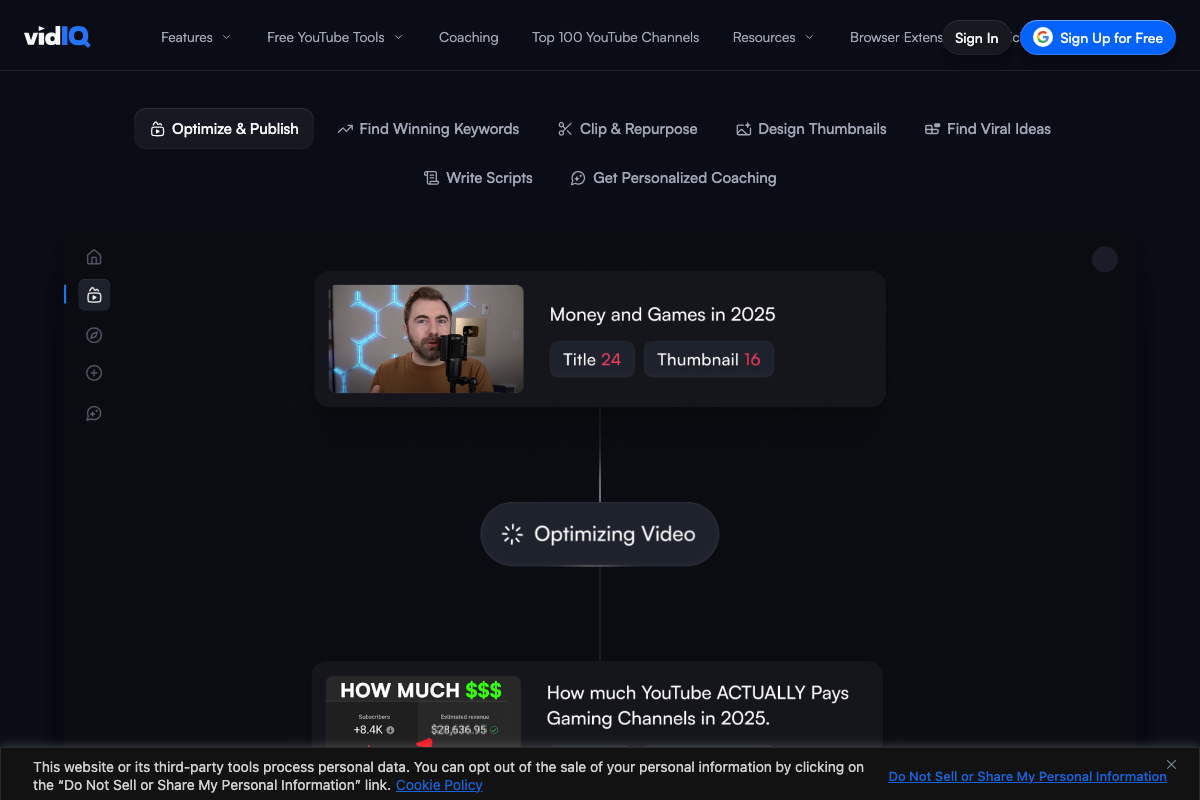Open the home icon in sidebar
This screenshot has height=800, width=1200.
[94, 257]
